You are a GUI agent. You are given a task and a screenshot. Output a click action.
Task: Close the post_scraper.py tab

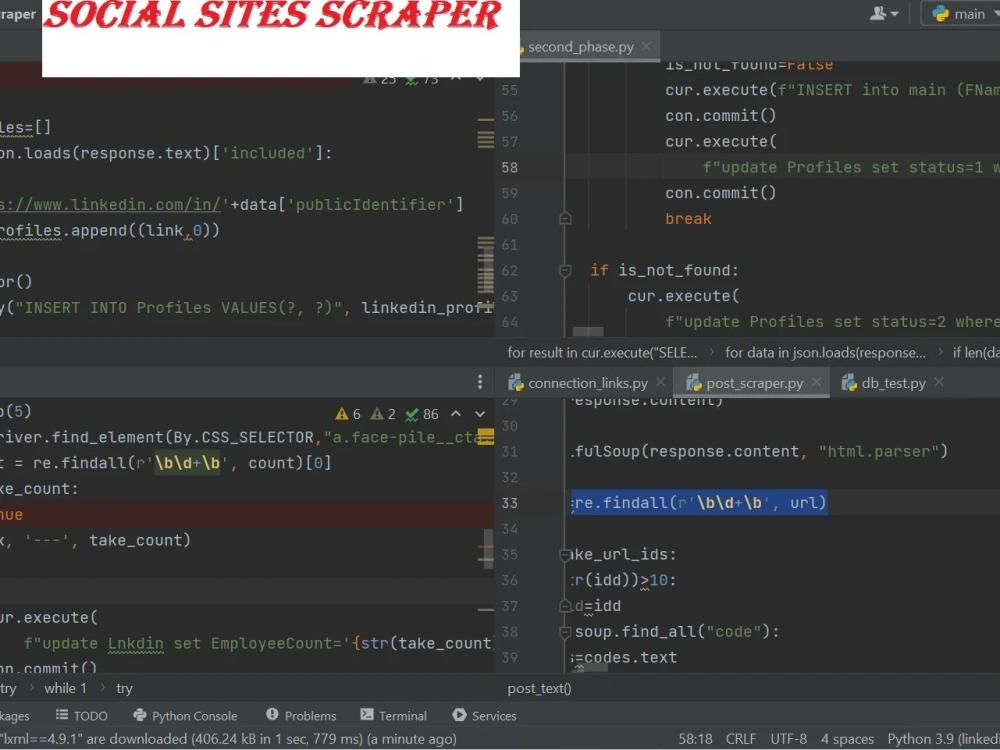pos(816,382)
